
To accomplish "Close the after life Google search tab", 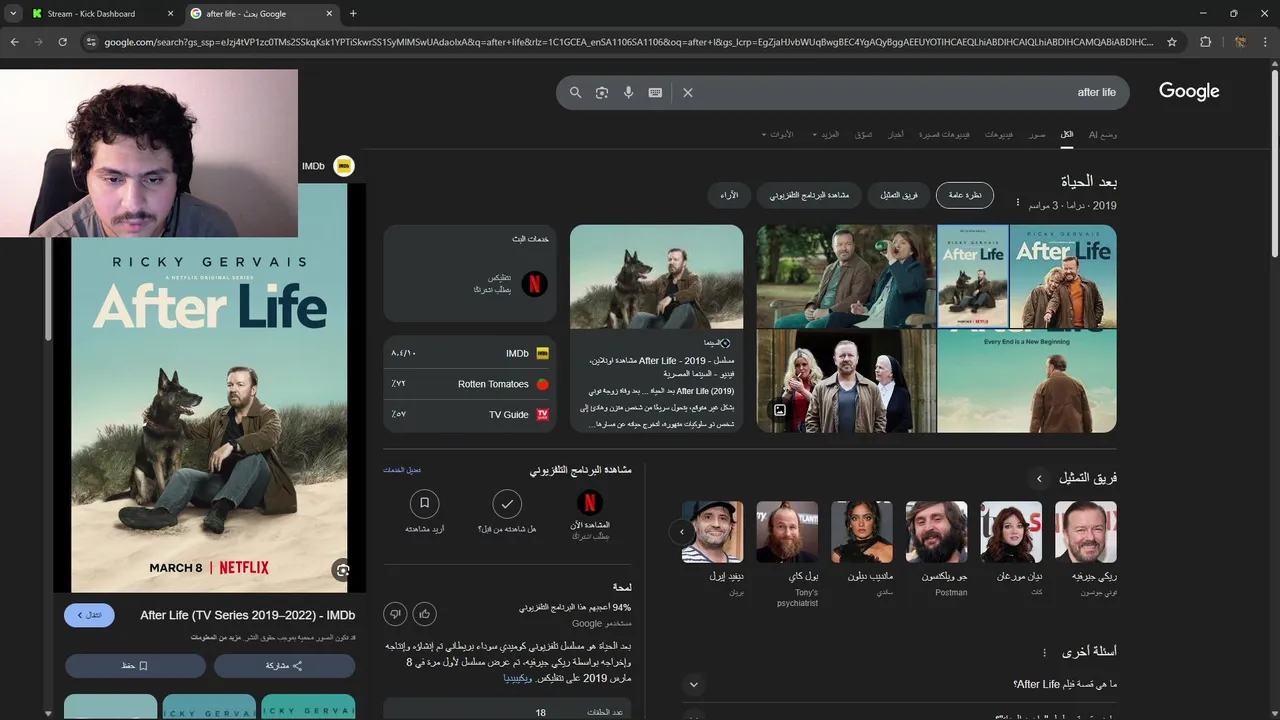I will coord(329,14).
